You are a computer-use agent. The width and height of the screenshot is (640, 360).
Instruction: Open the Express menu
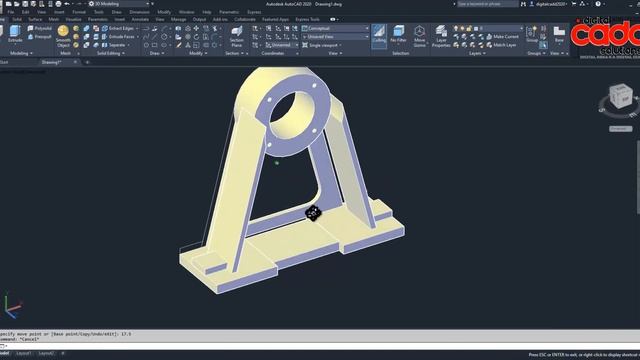coord(254,12)
